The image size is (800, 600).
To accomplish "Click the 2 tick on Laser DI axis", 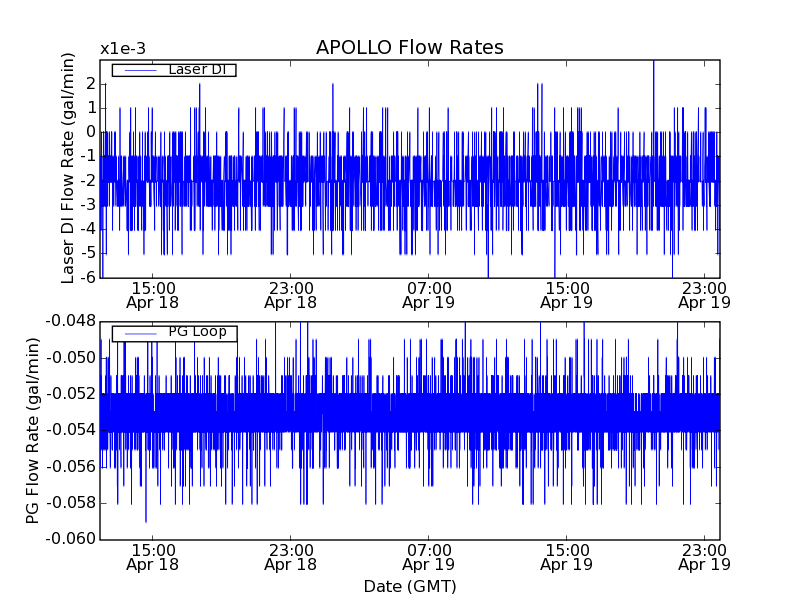I will click(x=91, y=83).
